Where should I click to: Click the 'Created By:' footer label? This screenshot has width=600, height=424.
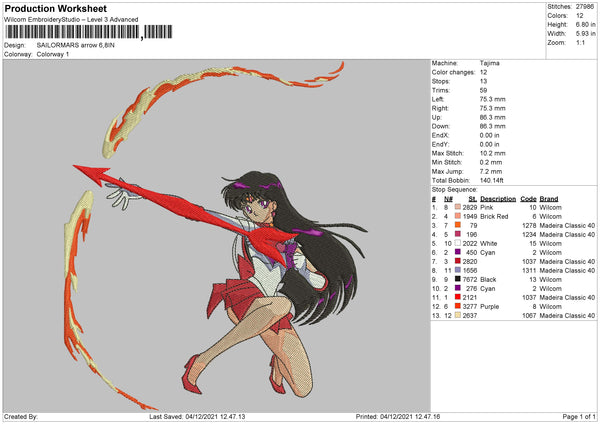pyautogui.click(x=21, y=417)
